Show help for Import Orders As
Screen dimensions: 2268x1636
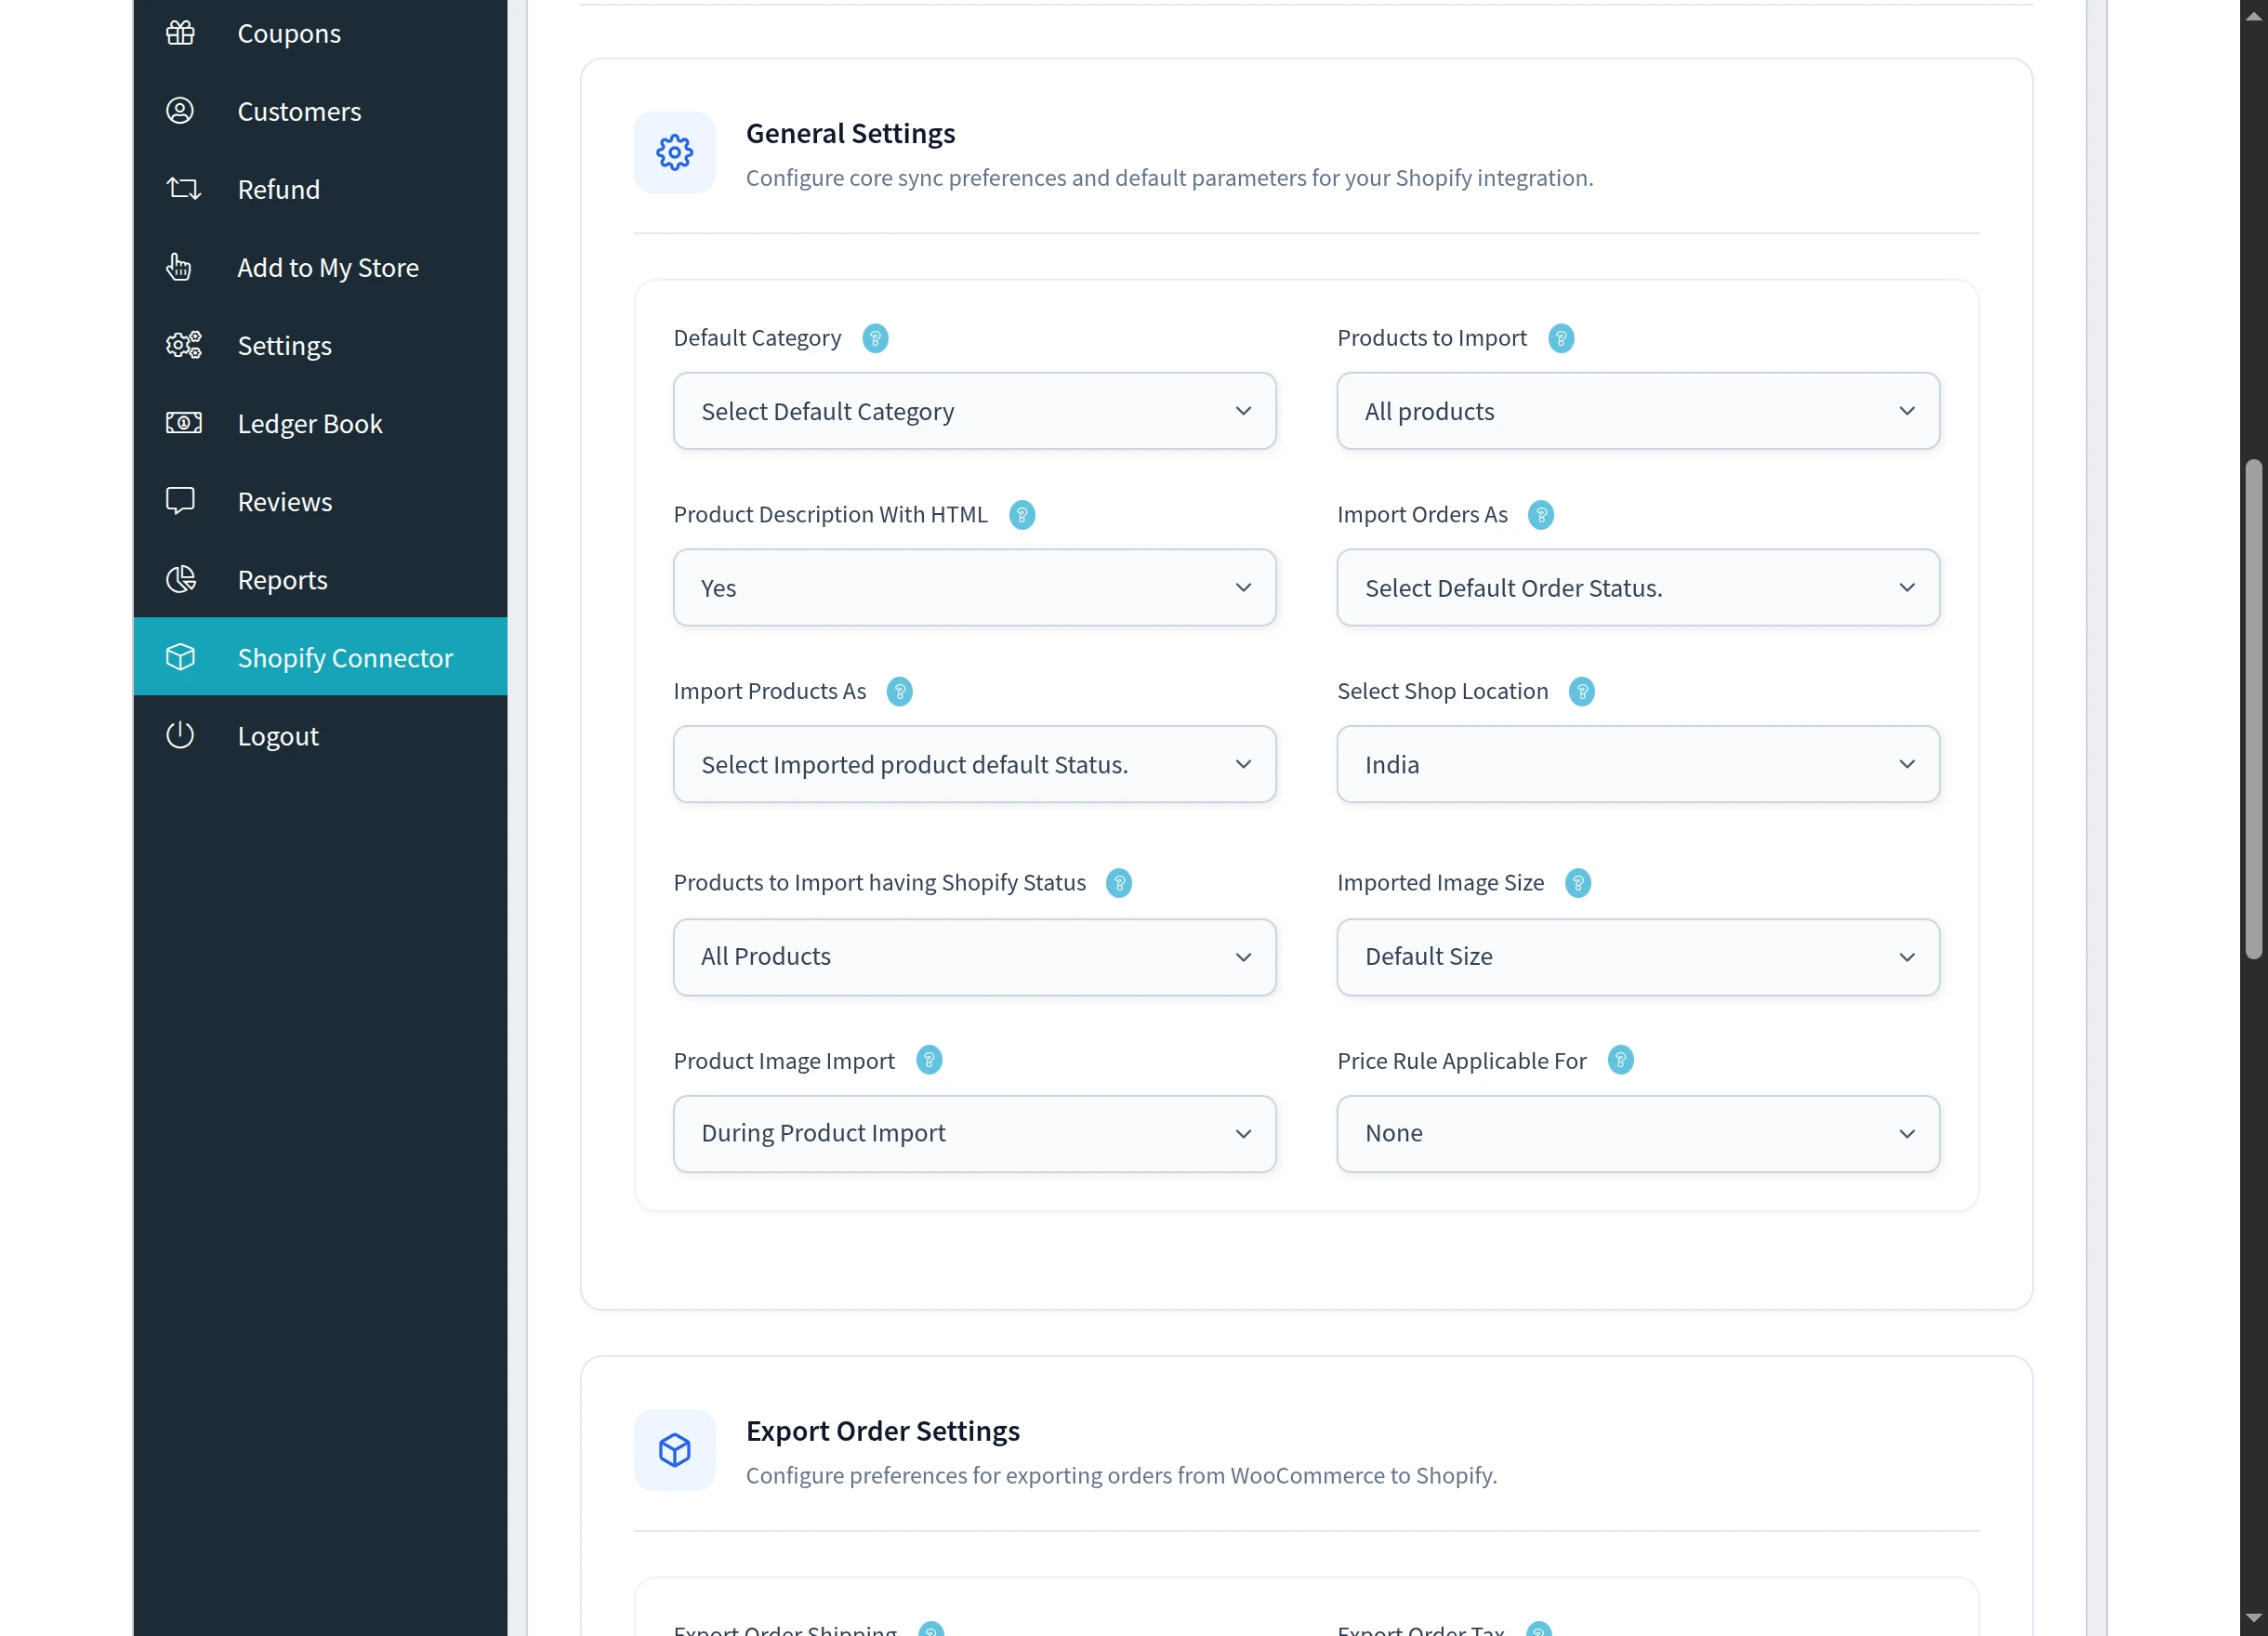point(1541,515)
